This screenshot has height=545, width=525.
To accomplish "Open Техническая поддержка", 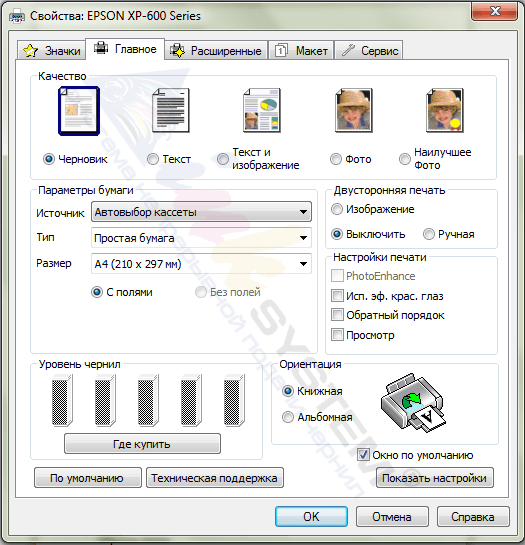I will 215,478.
